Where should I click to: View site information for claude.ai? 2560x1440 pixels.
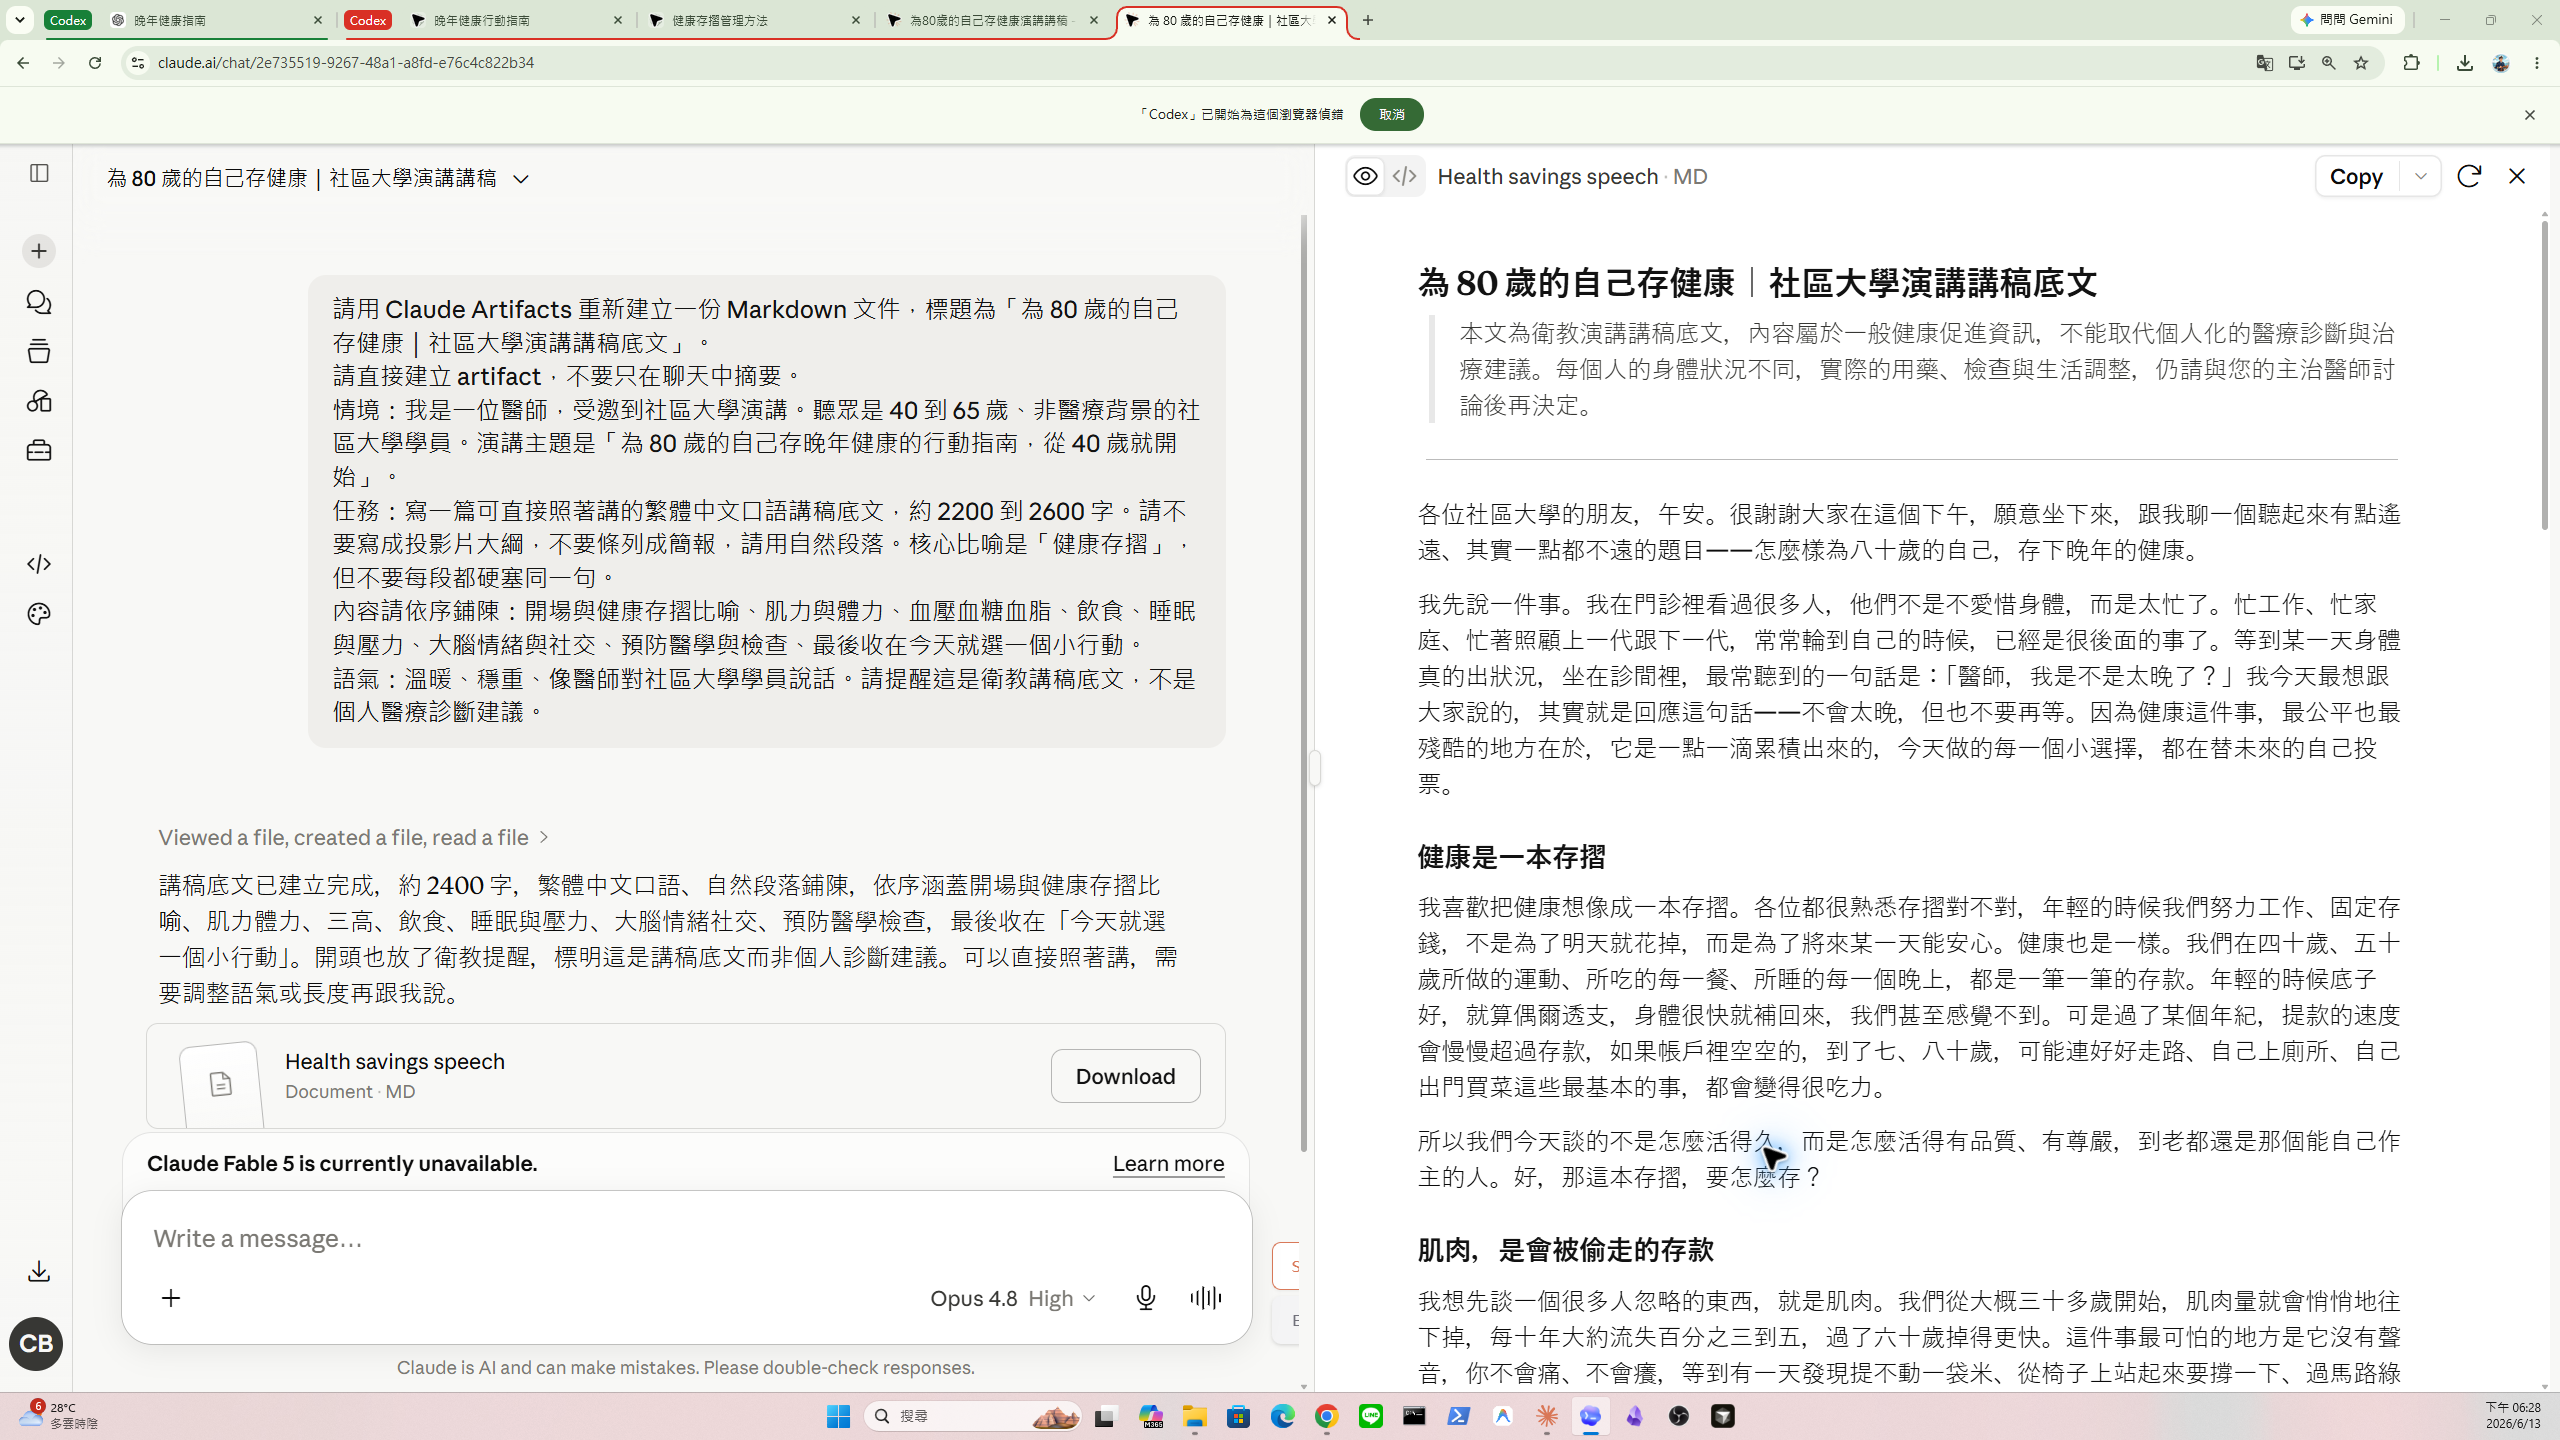coord(138,63)
